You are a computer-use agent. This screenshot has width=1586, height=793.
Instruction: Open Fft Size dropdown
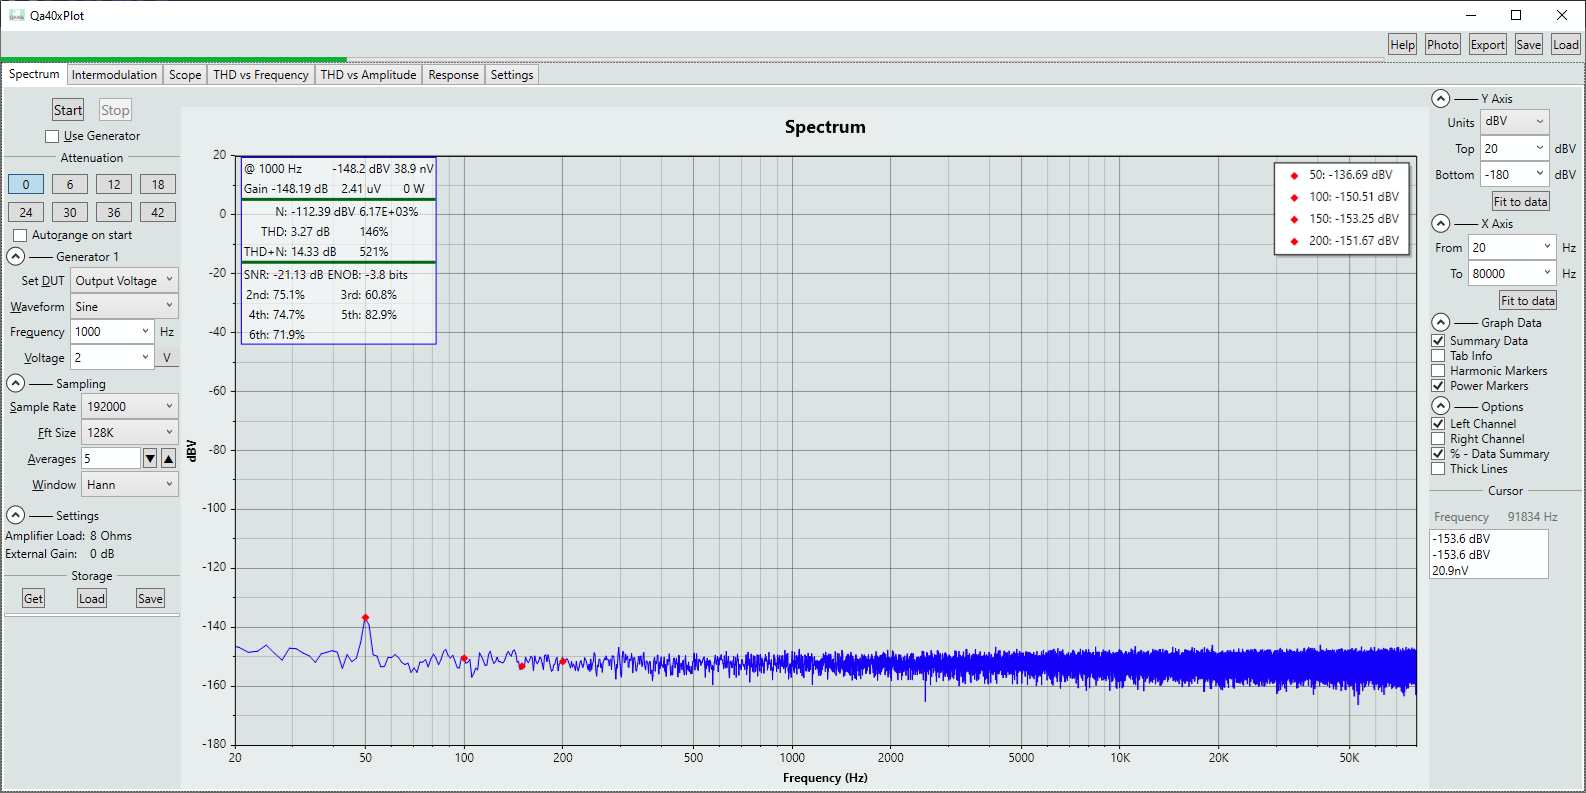pos(130,432)
